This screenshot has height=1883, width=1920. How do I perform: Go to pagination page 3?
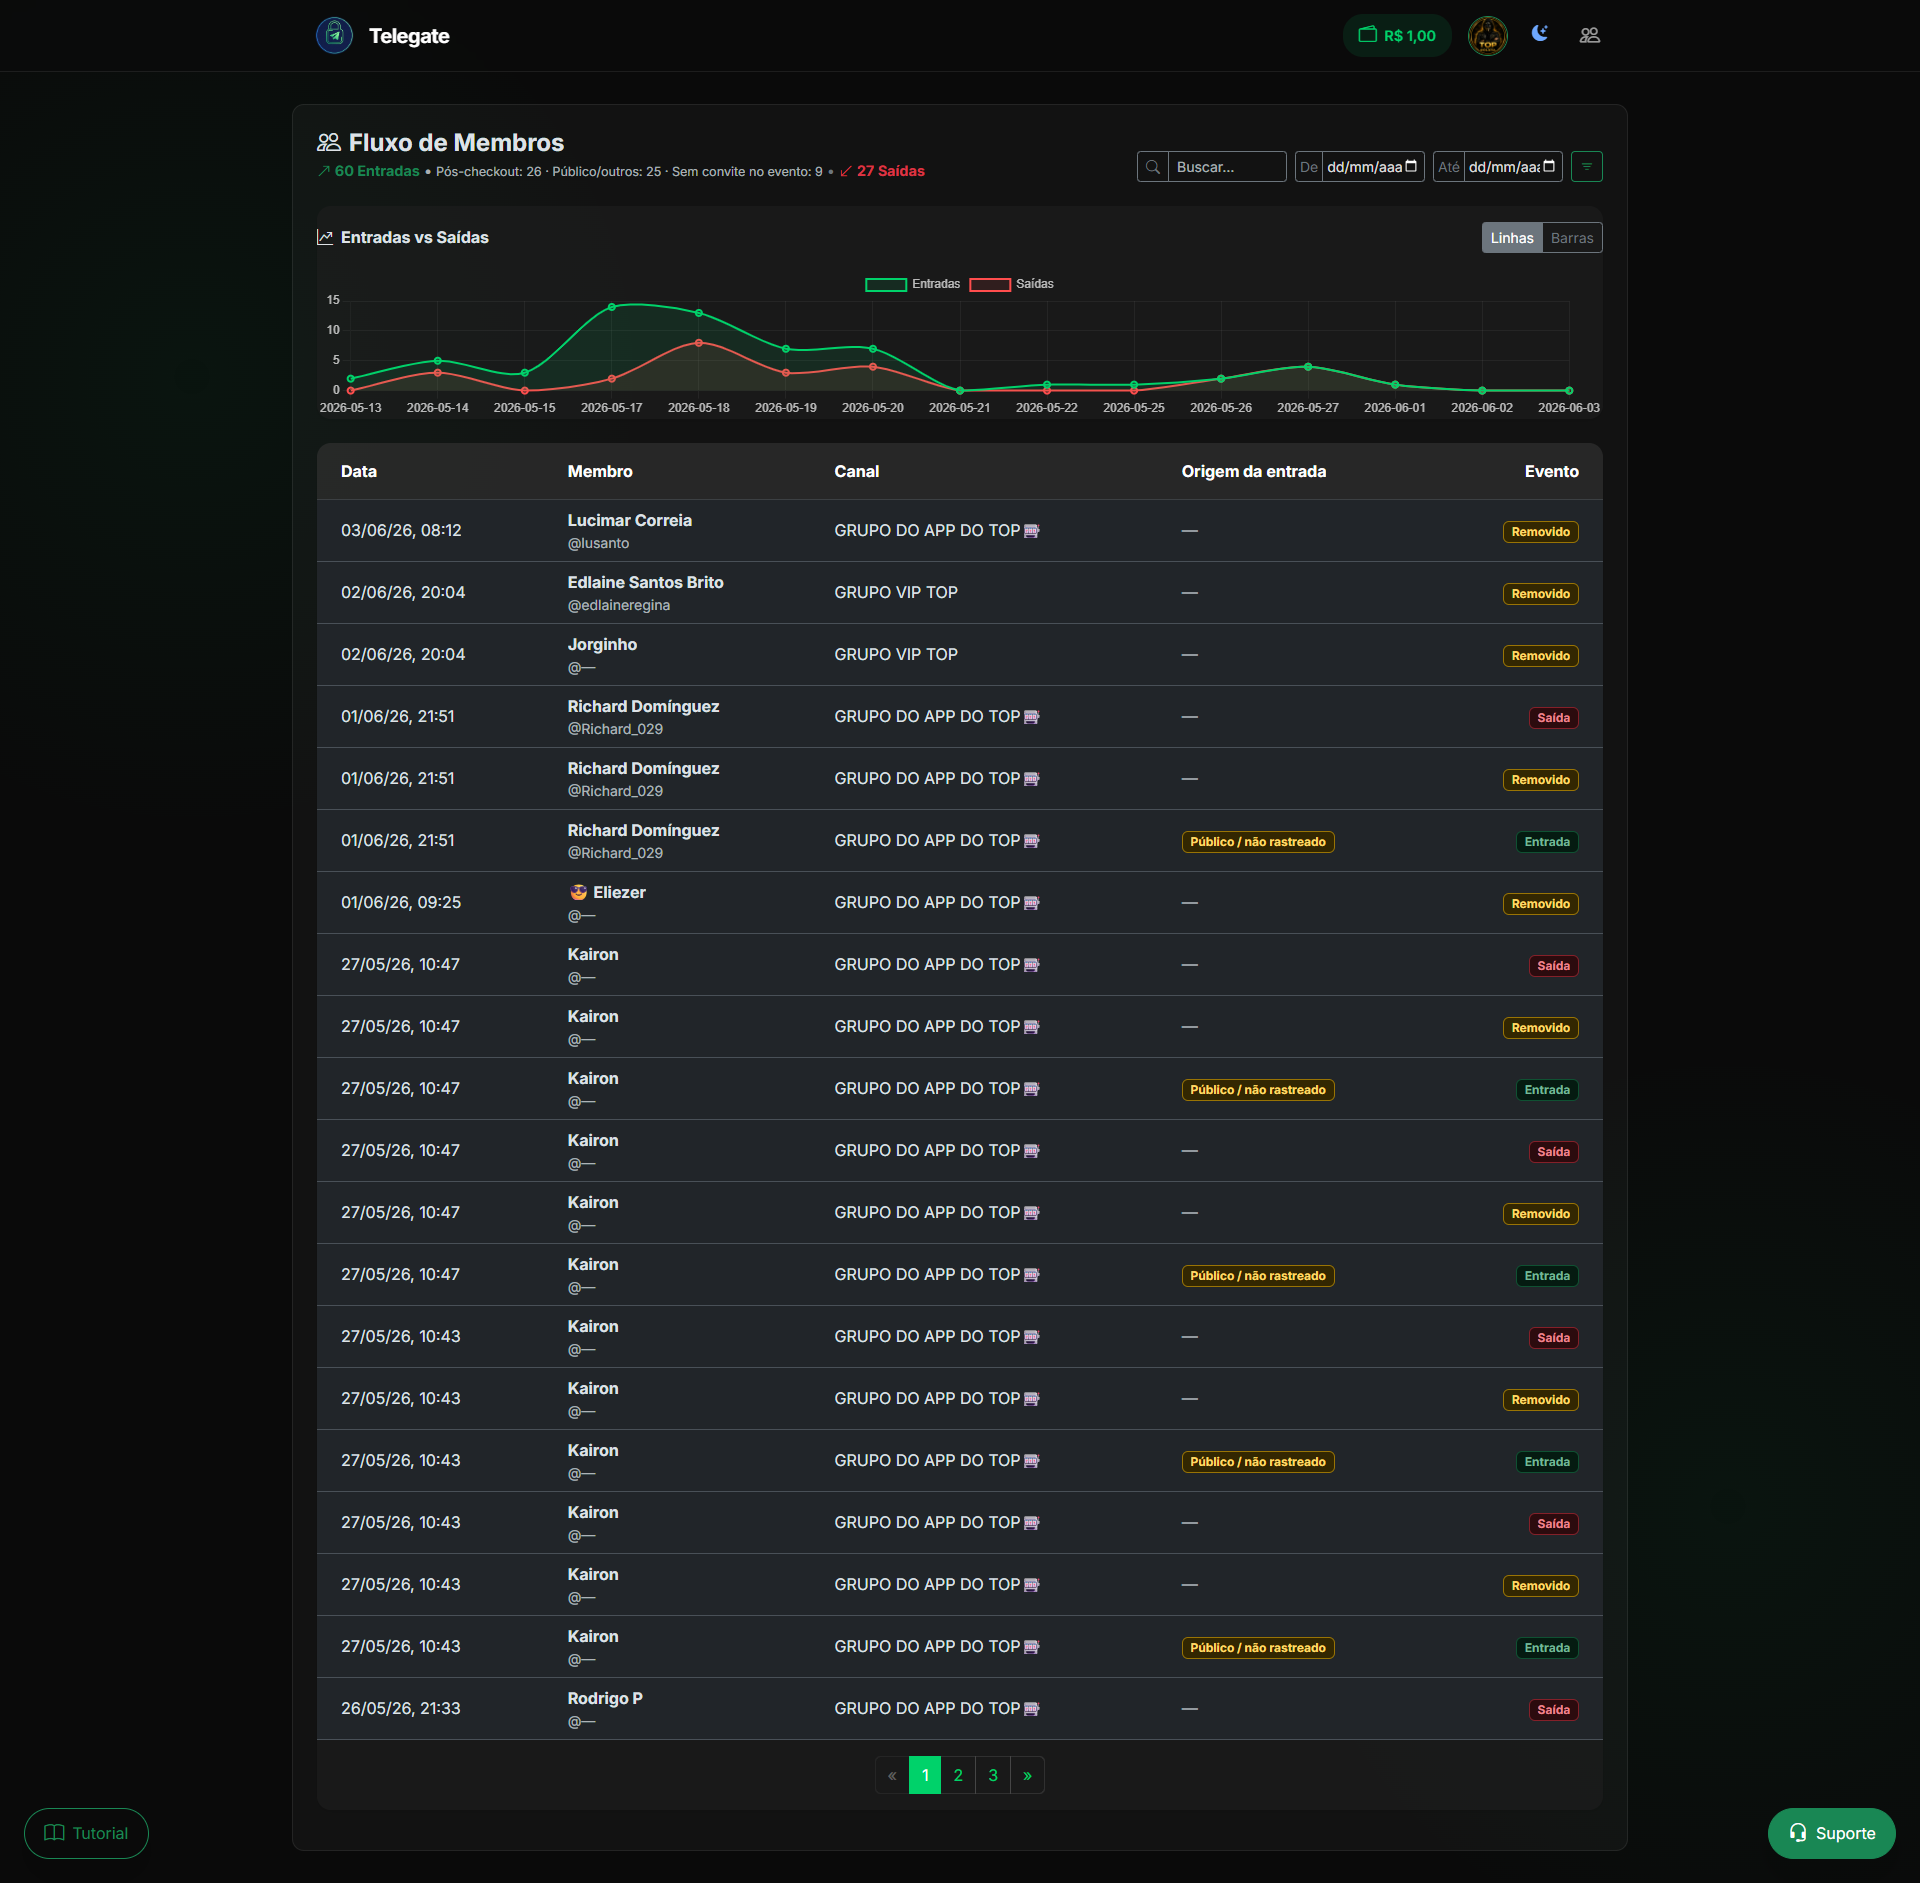[993, 1776]
